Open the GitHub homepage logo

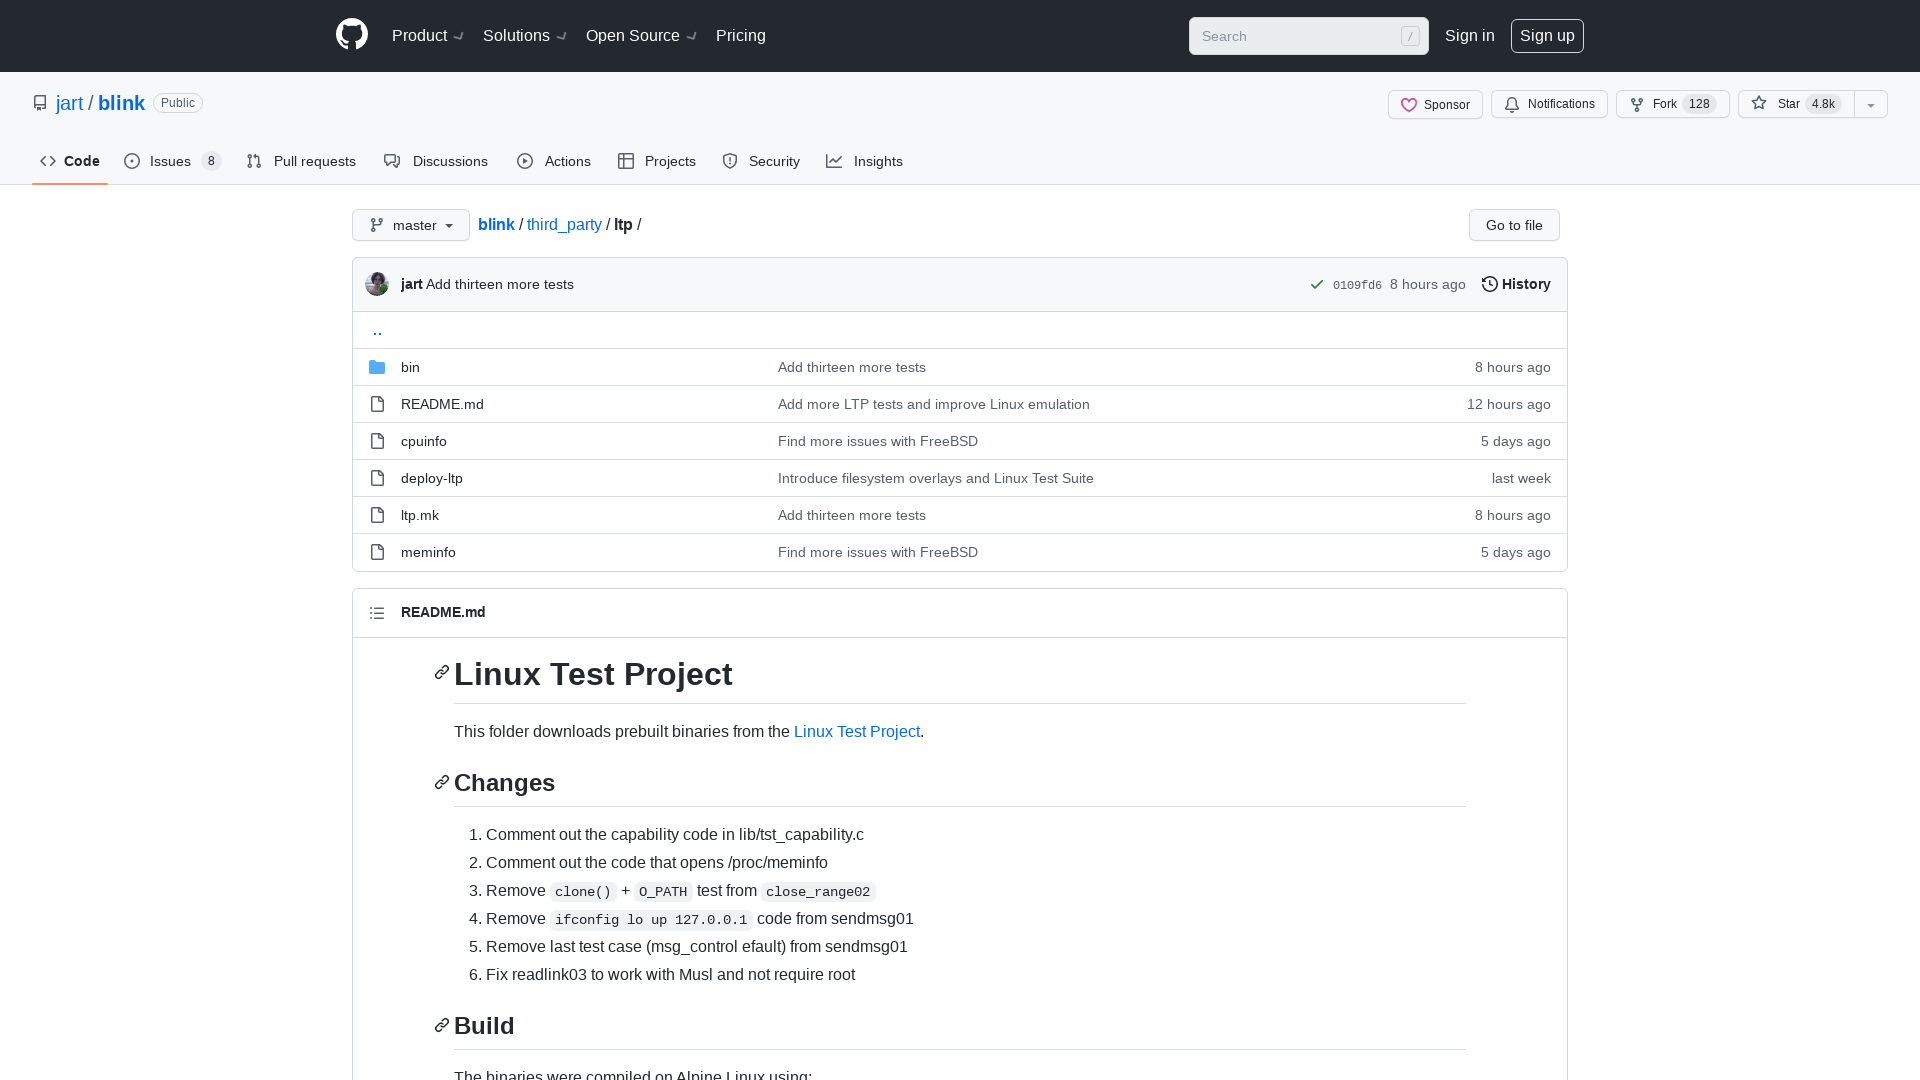(352, 35)
